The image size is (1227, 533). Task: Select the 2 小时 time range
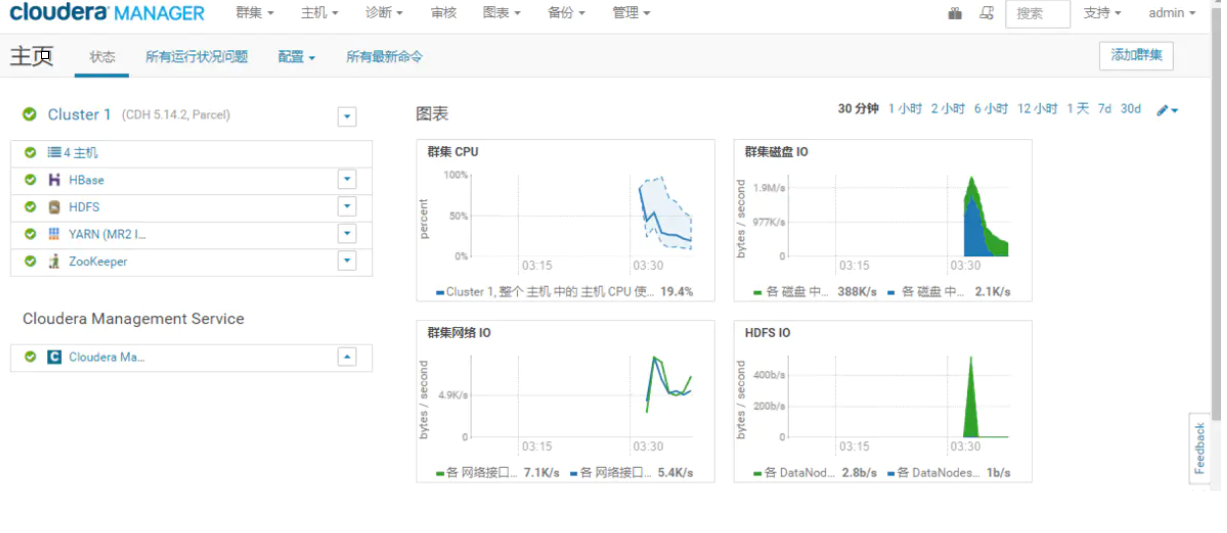point(948,109)
